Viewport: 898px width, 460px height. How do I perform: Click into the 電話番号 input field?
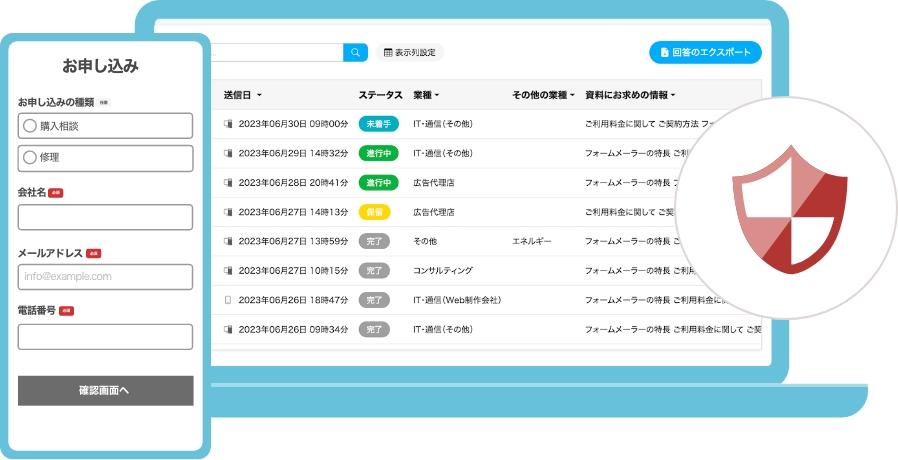point(105,337)
